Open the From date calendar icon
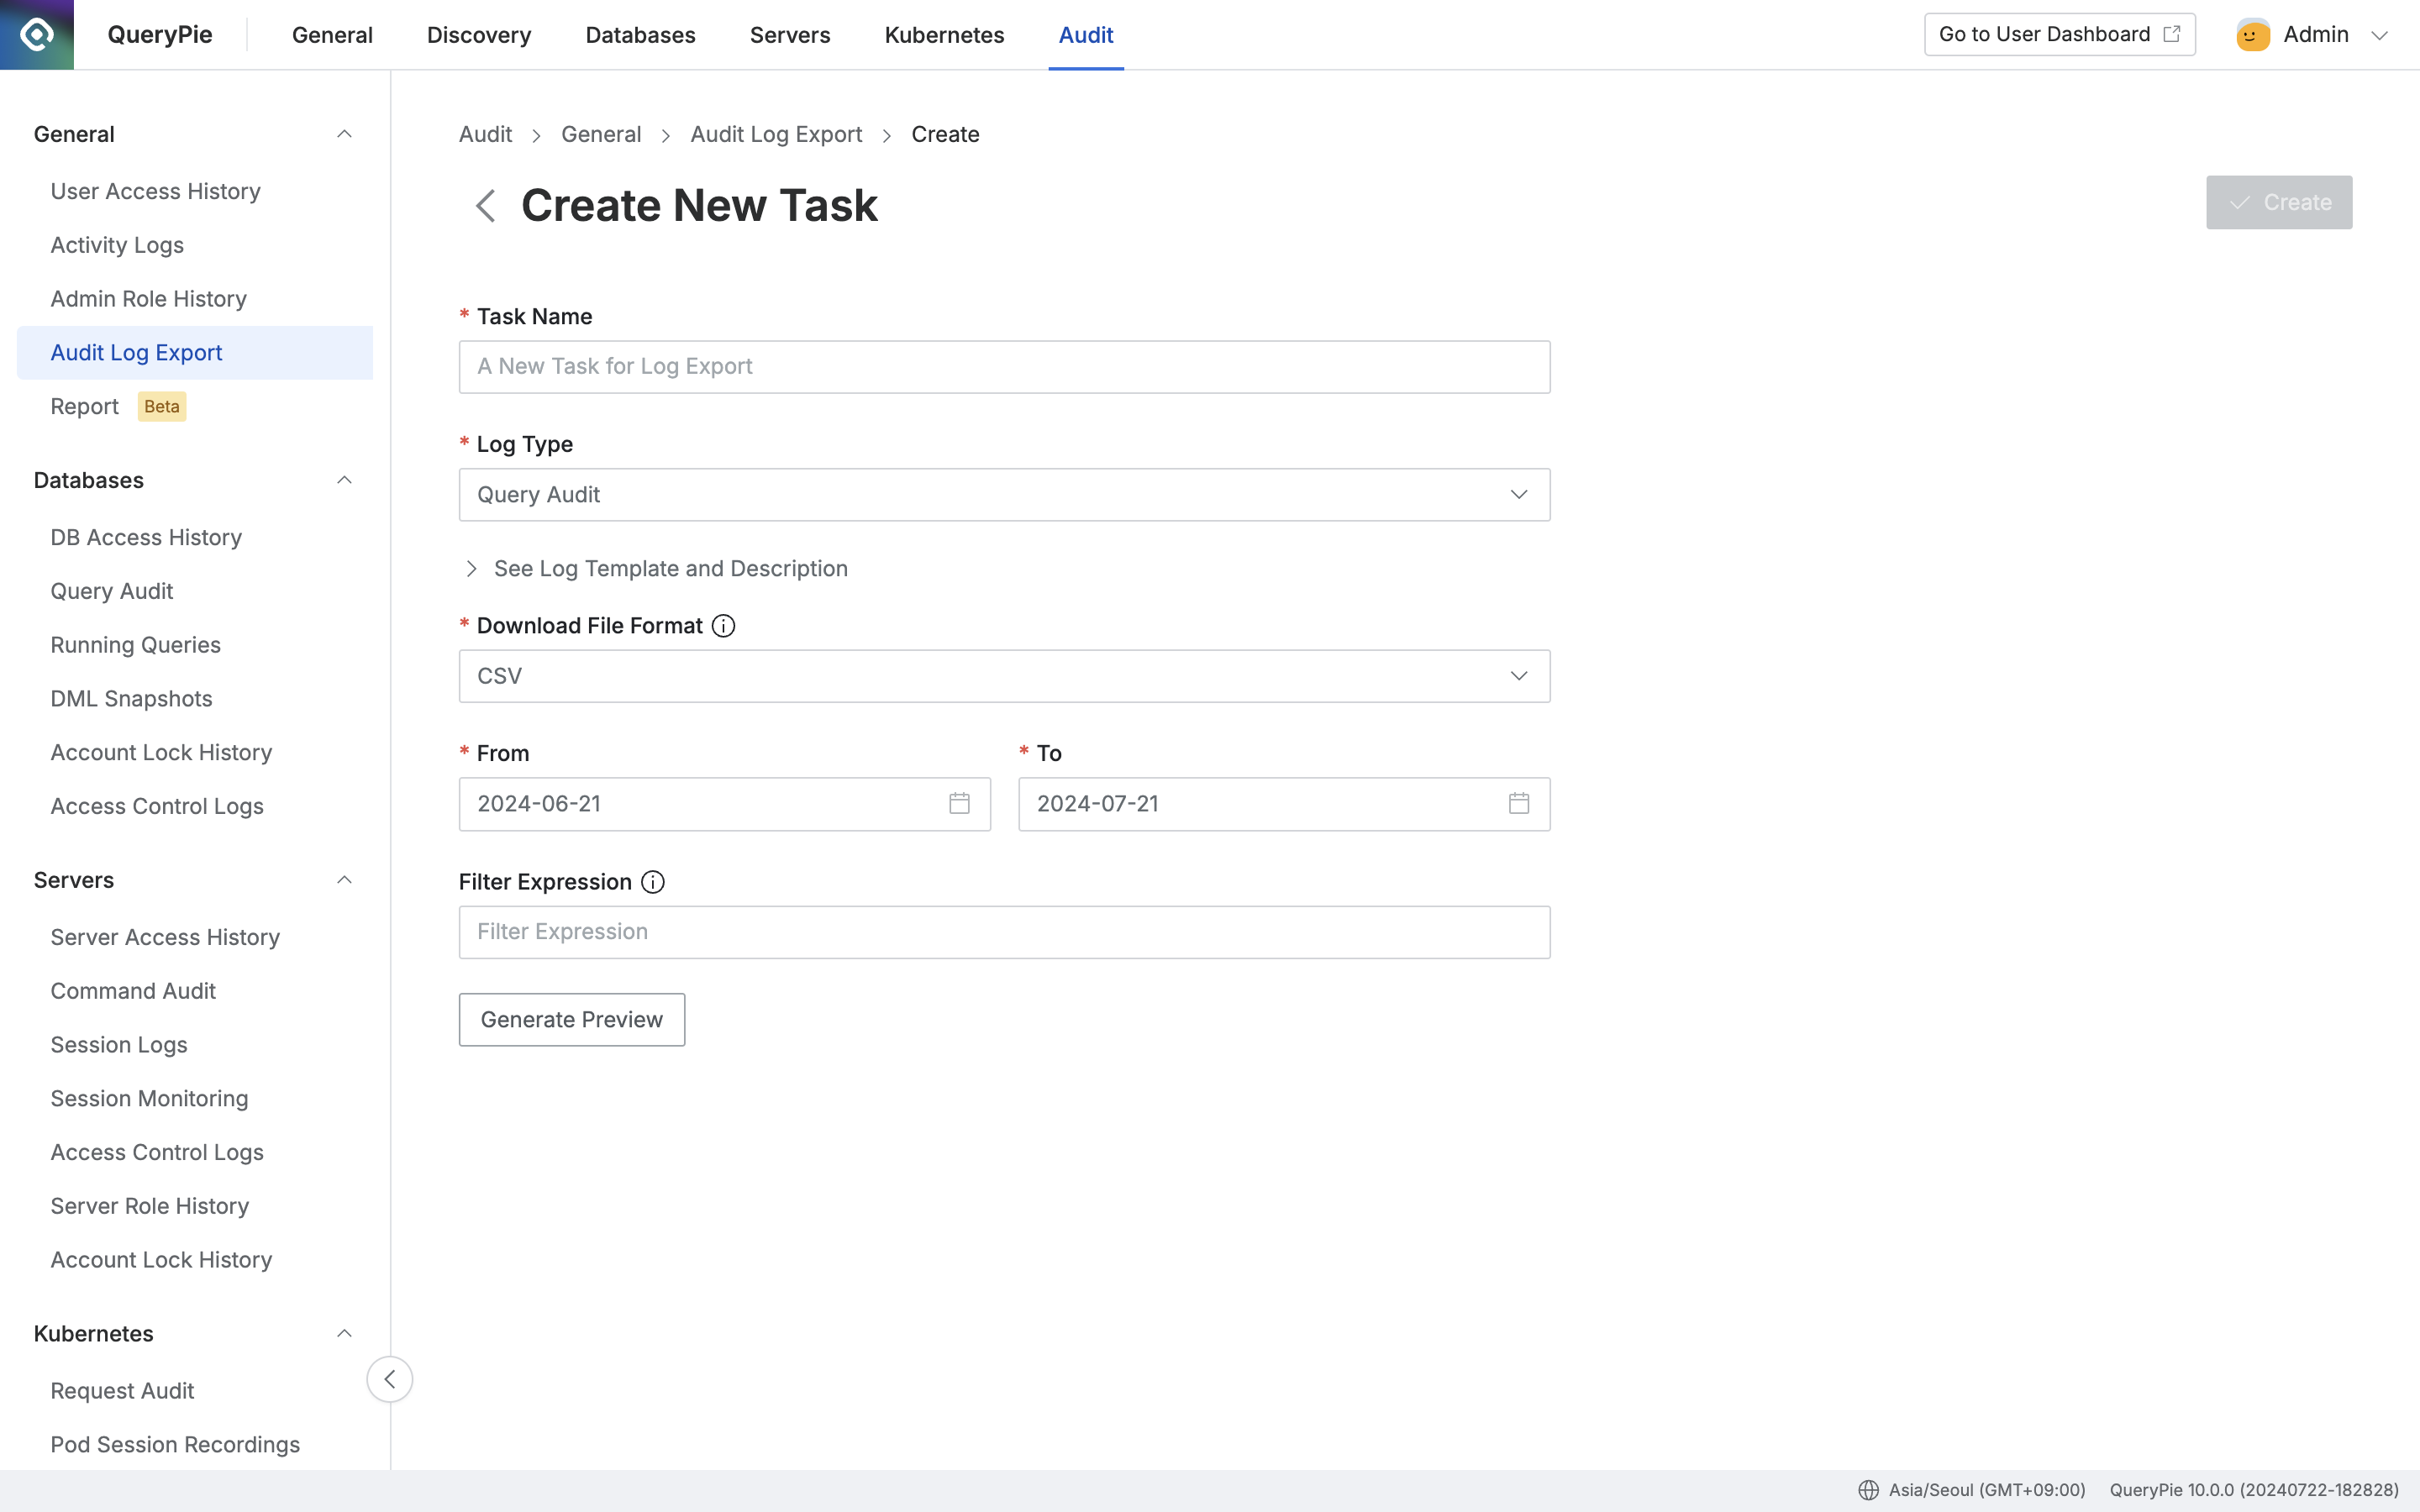This screenshot has height=1512, width=2420. 959,804
